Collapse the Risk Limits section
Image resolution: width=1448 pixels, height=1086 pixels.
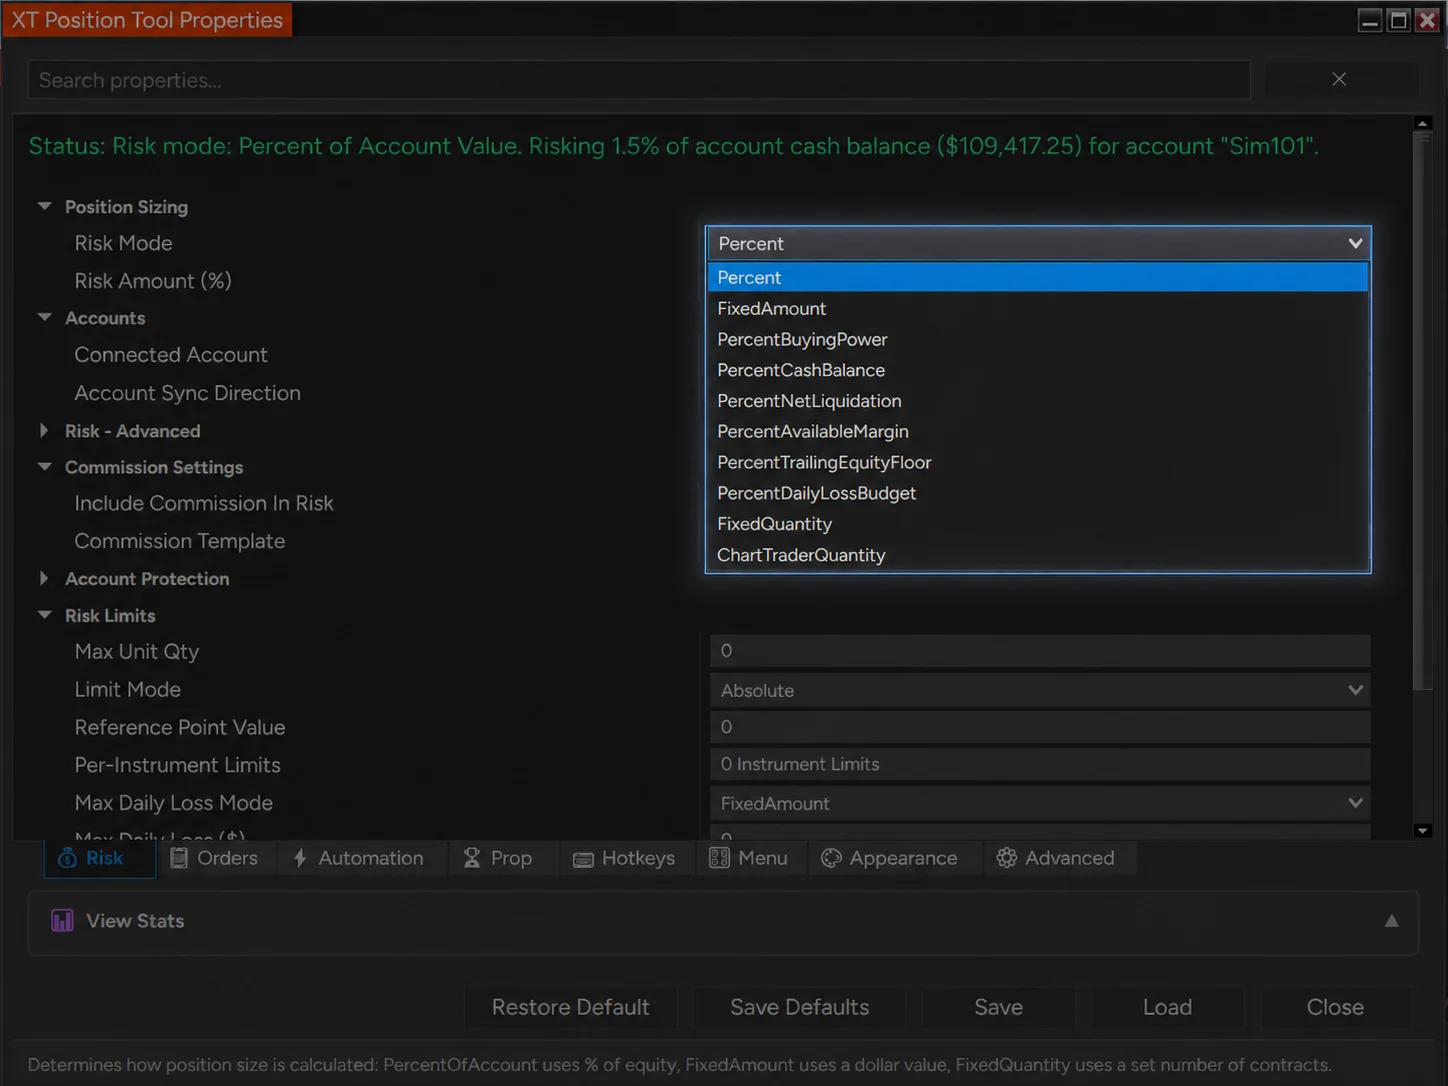tap(44, 615)
